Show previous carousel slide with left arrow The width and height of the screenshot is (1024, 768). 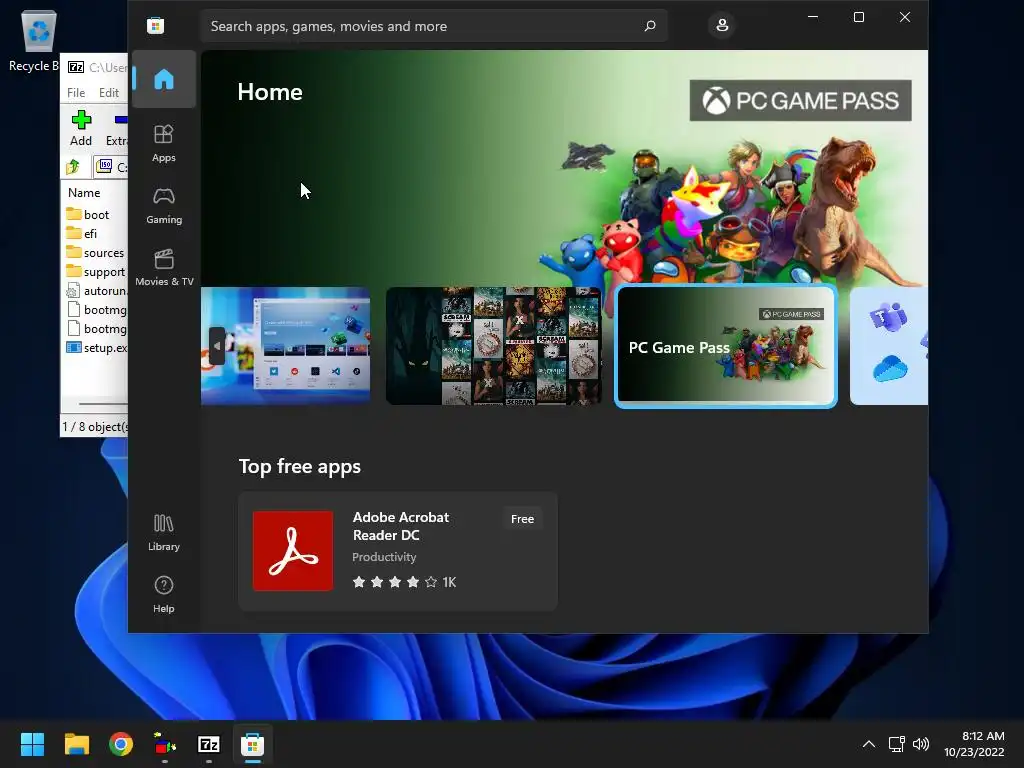coord(217,346)
